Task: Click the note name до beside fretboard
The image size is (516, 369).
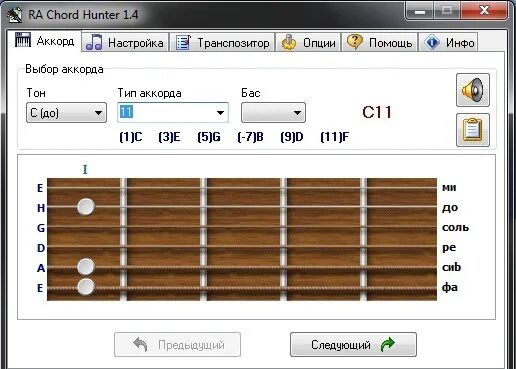Action: coord(450,208)
